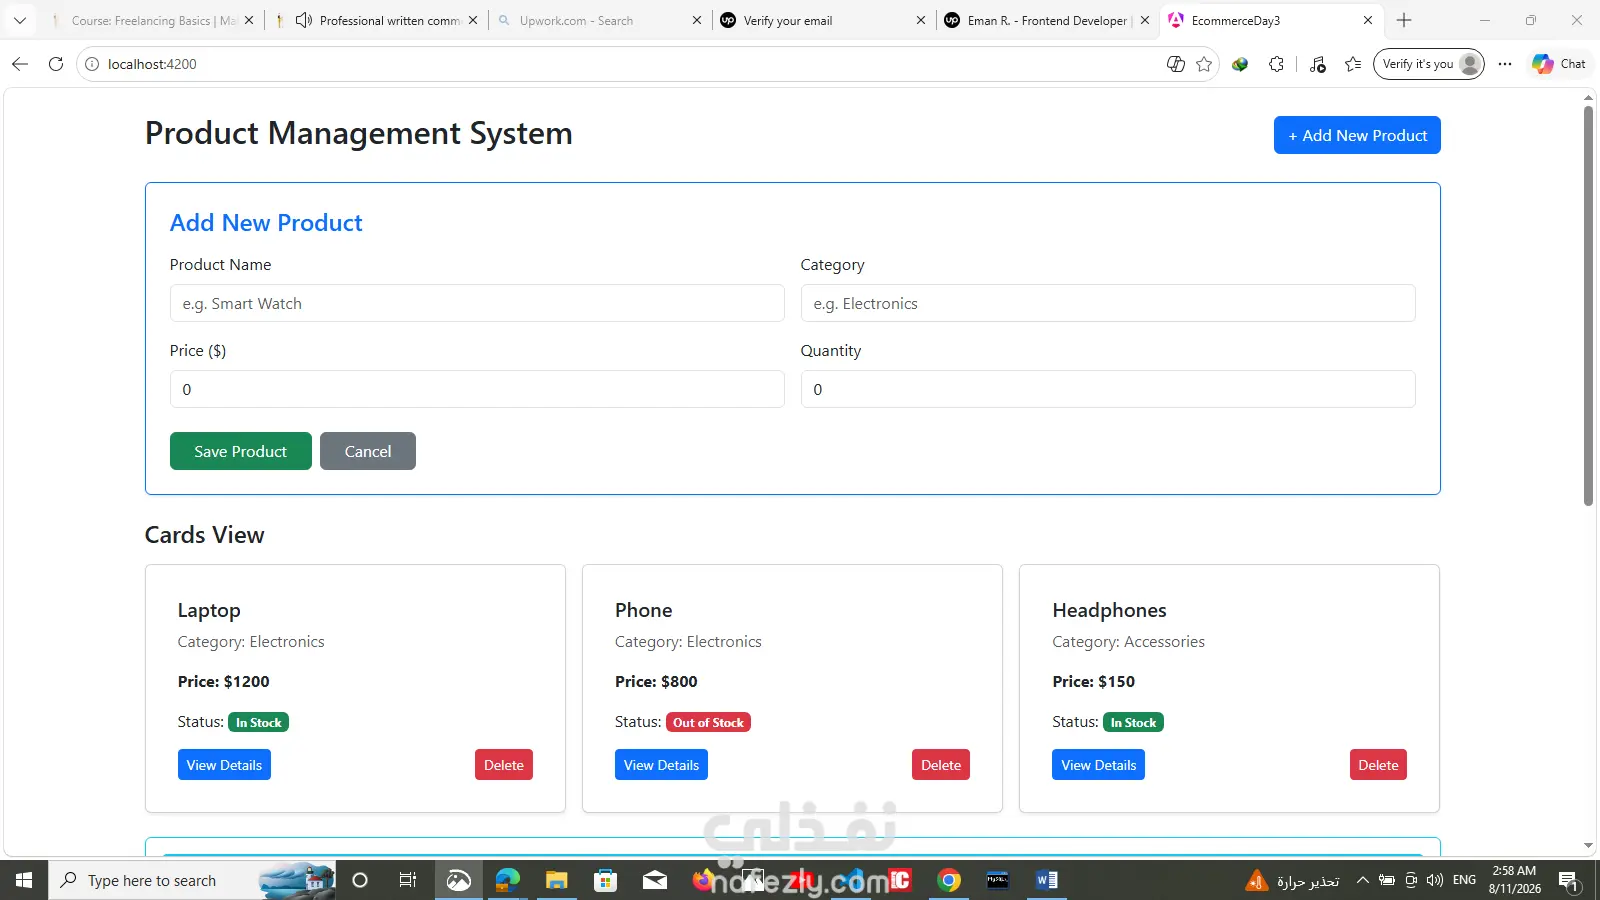Viewport: 1600px width, 900px height.
Task: Click the Save Product button
Action: [x=241, y=451]
